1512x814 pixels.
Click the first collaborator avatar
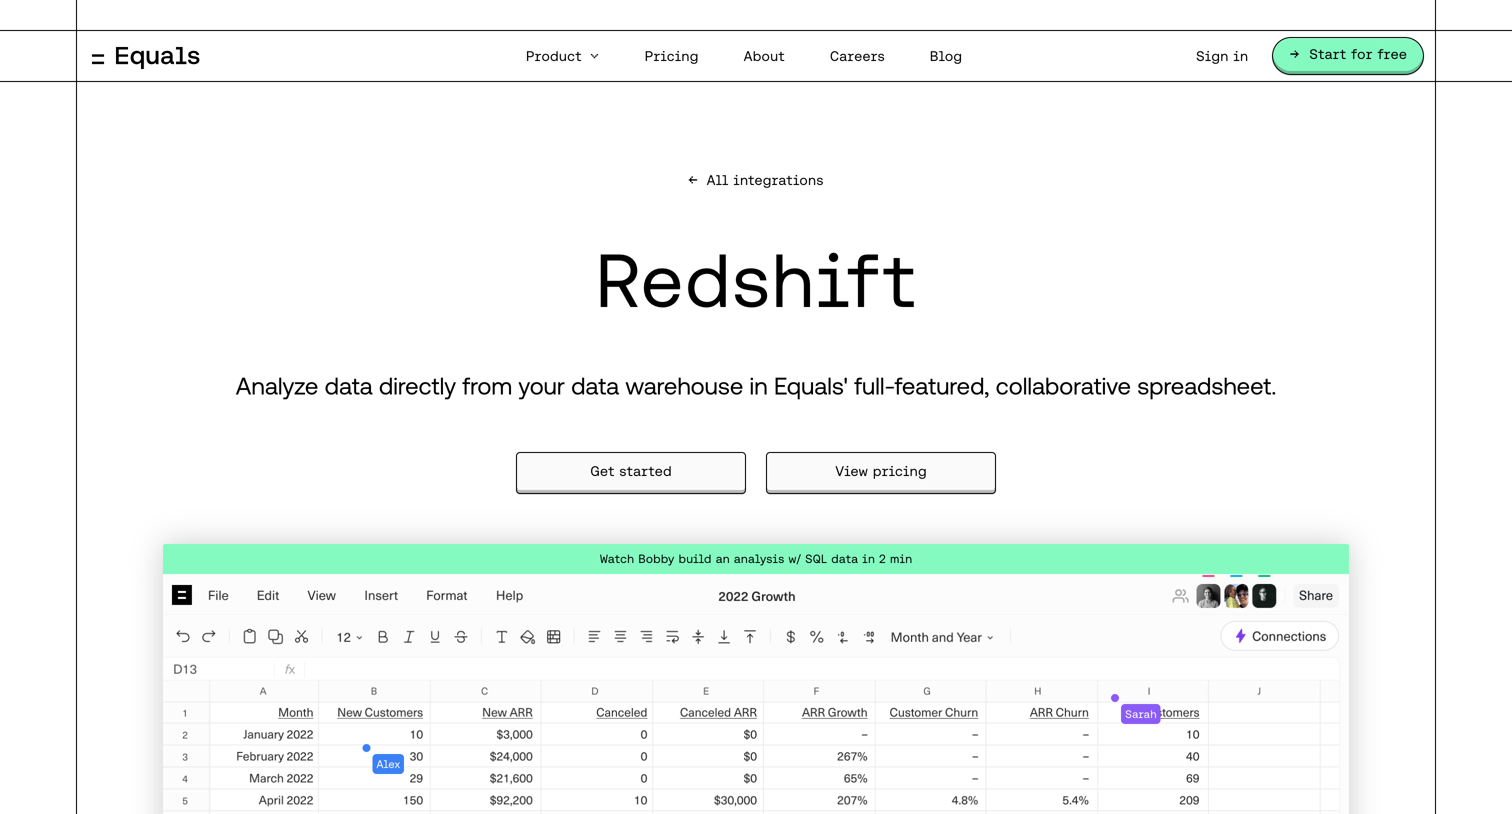[1208, 596]
